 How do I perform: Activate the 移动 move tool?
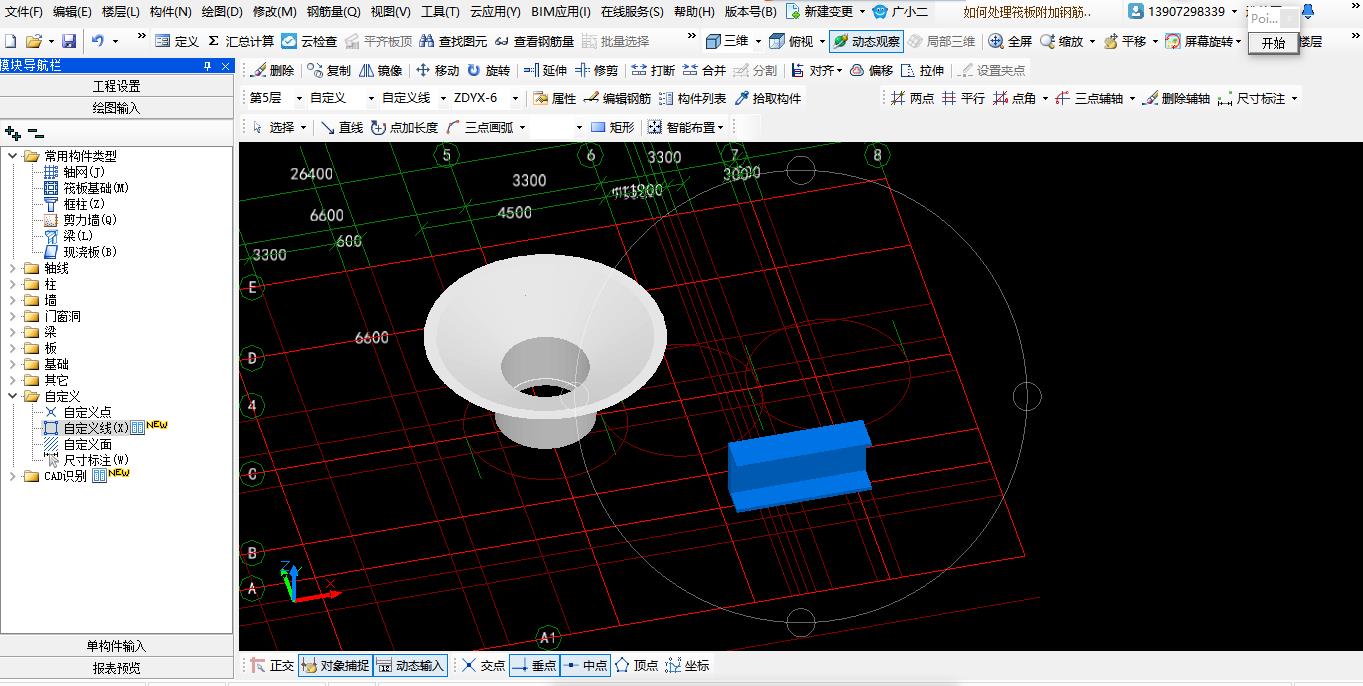(437, 71)
